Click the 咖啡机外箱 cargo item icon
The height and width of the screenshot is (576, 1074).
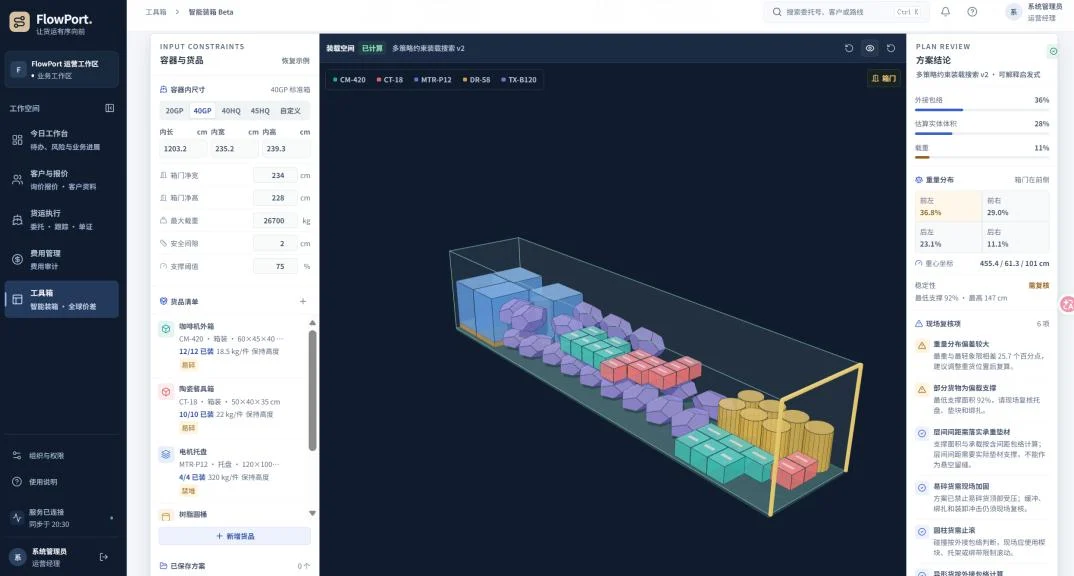166,329
